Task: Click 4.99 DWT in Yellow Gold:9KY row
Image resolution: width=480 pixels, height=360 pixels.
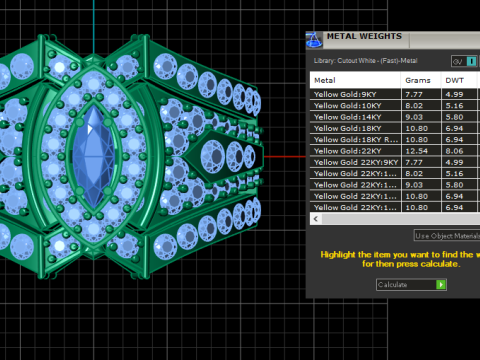Action: (x=454, y=94)
